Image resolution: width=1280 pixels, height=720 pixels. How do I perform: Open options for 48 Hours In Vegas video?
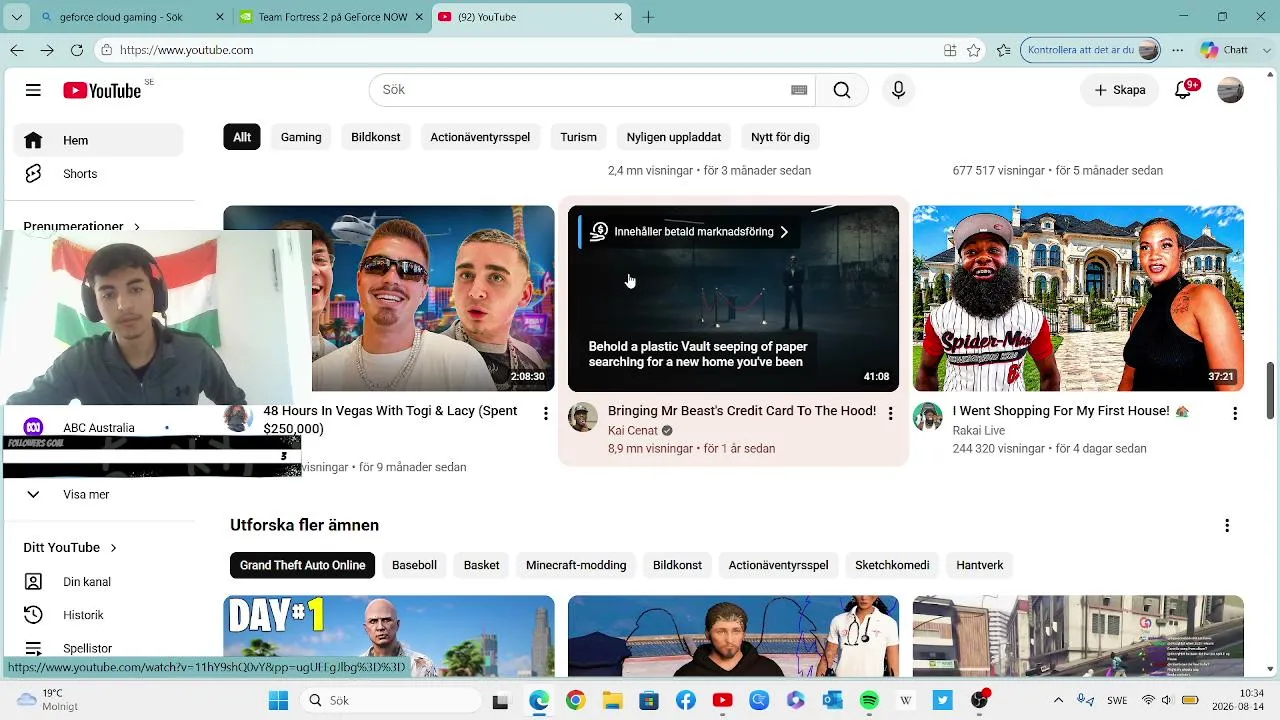tap(545, 414)
